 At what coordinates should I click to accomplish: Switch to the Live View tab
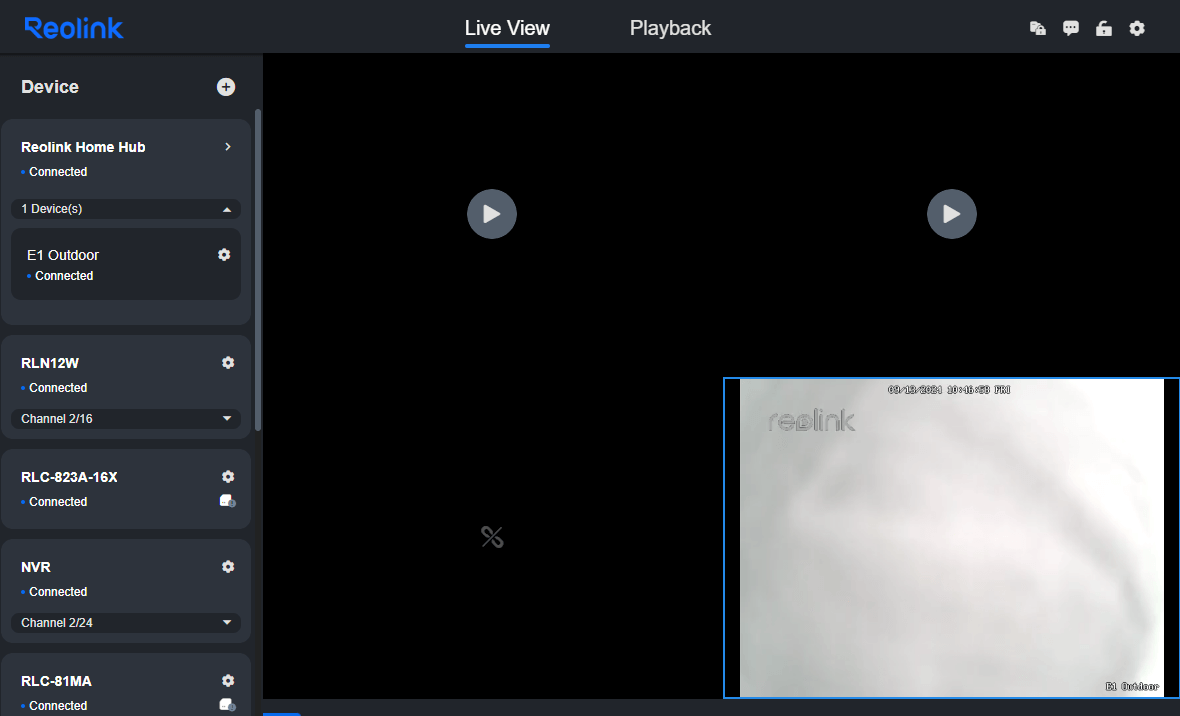pyautogui.click(x=507, y=28)
